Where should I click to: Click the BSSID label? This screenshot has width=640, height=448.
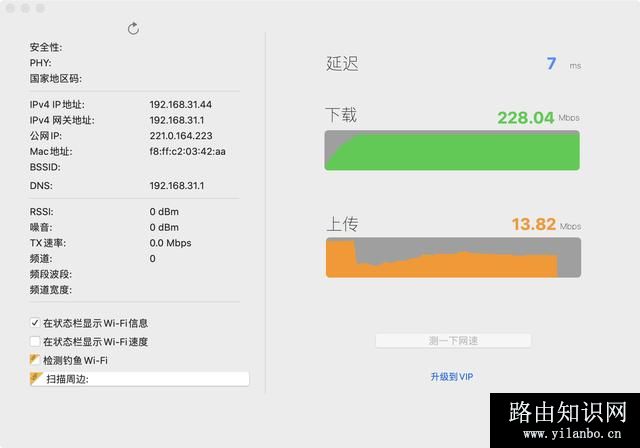click(x=45, y=167)
